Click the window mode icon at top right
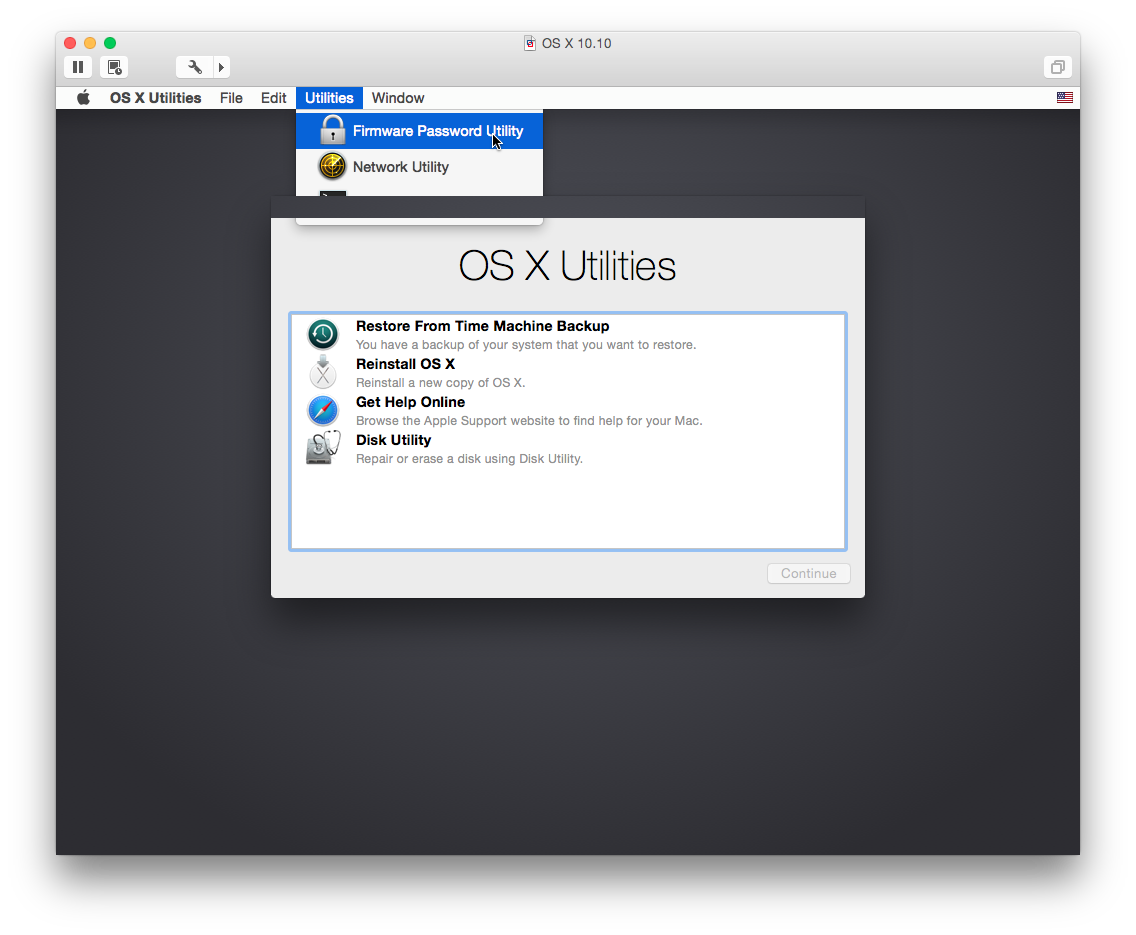Screen dimensions: 1136x935 click(x=1058, y=67)
